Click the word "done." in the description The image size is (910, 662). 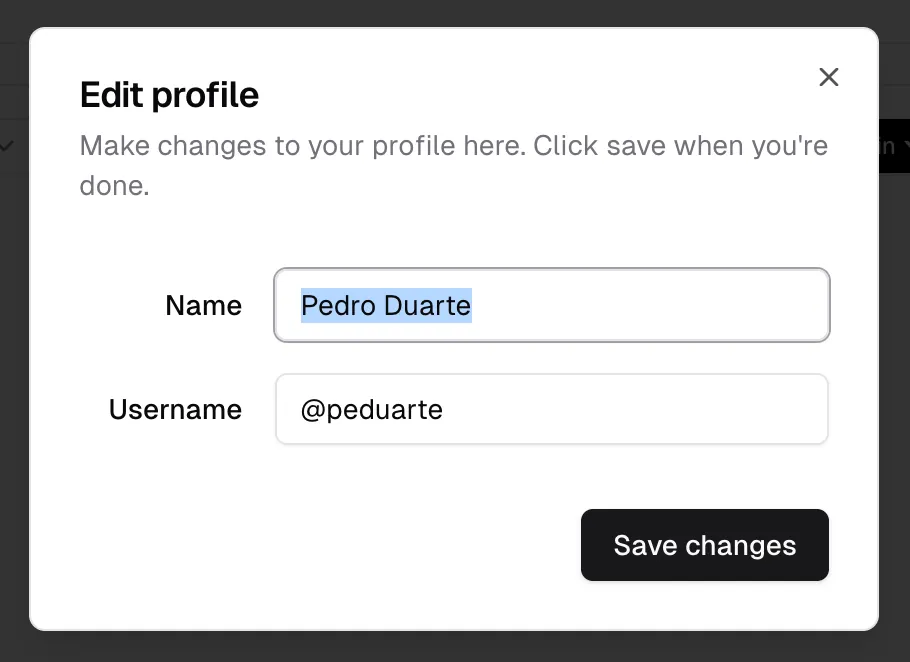click(x=114, y=186)
